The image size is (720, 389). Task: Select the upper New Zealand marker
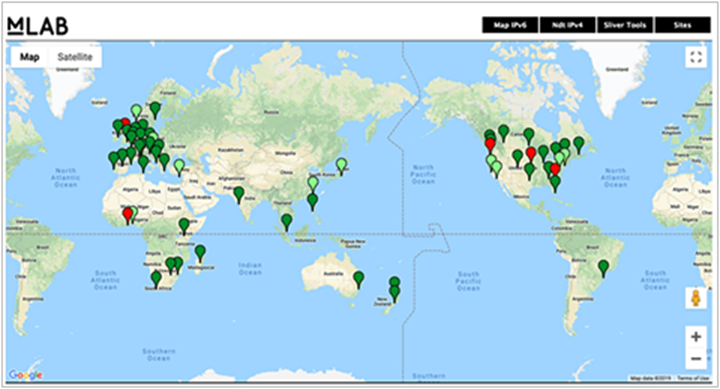(x=394, y=282)
